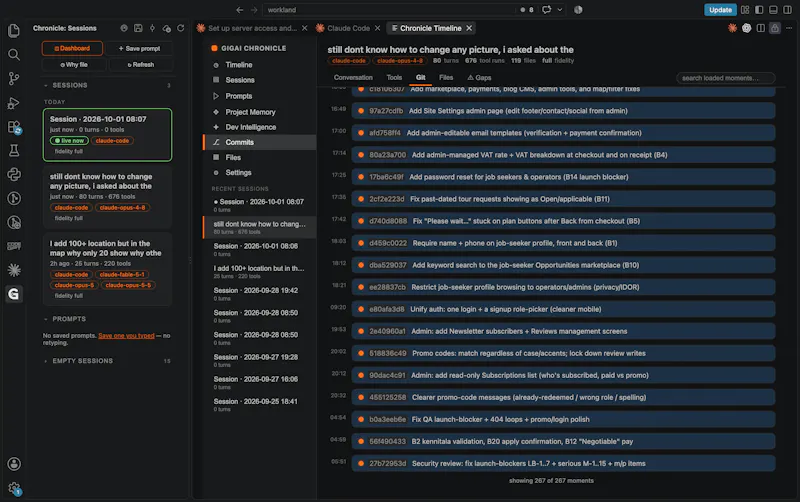The image size is (800, 502).
Task: Click refresh icon in Chronicle Sessions header
Action: (181, 28)
